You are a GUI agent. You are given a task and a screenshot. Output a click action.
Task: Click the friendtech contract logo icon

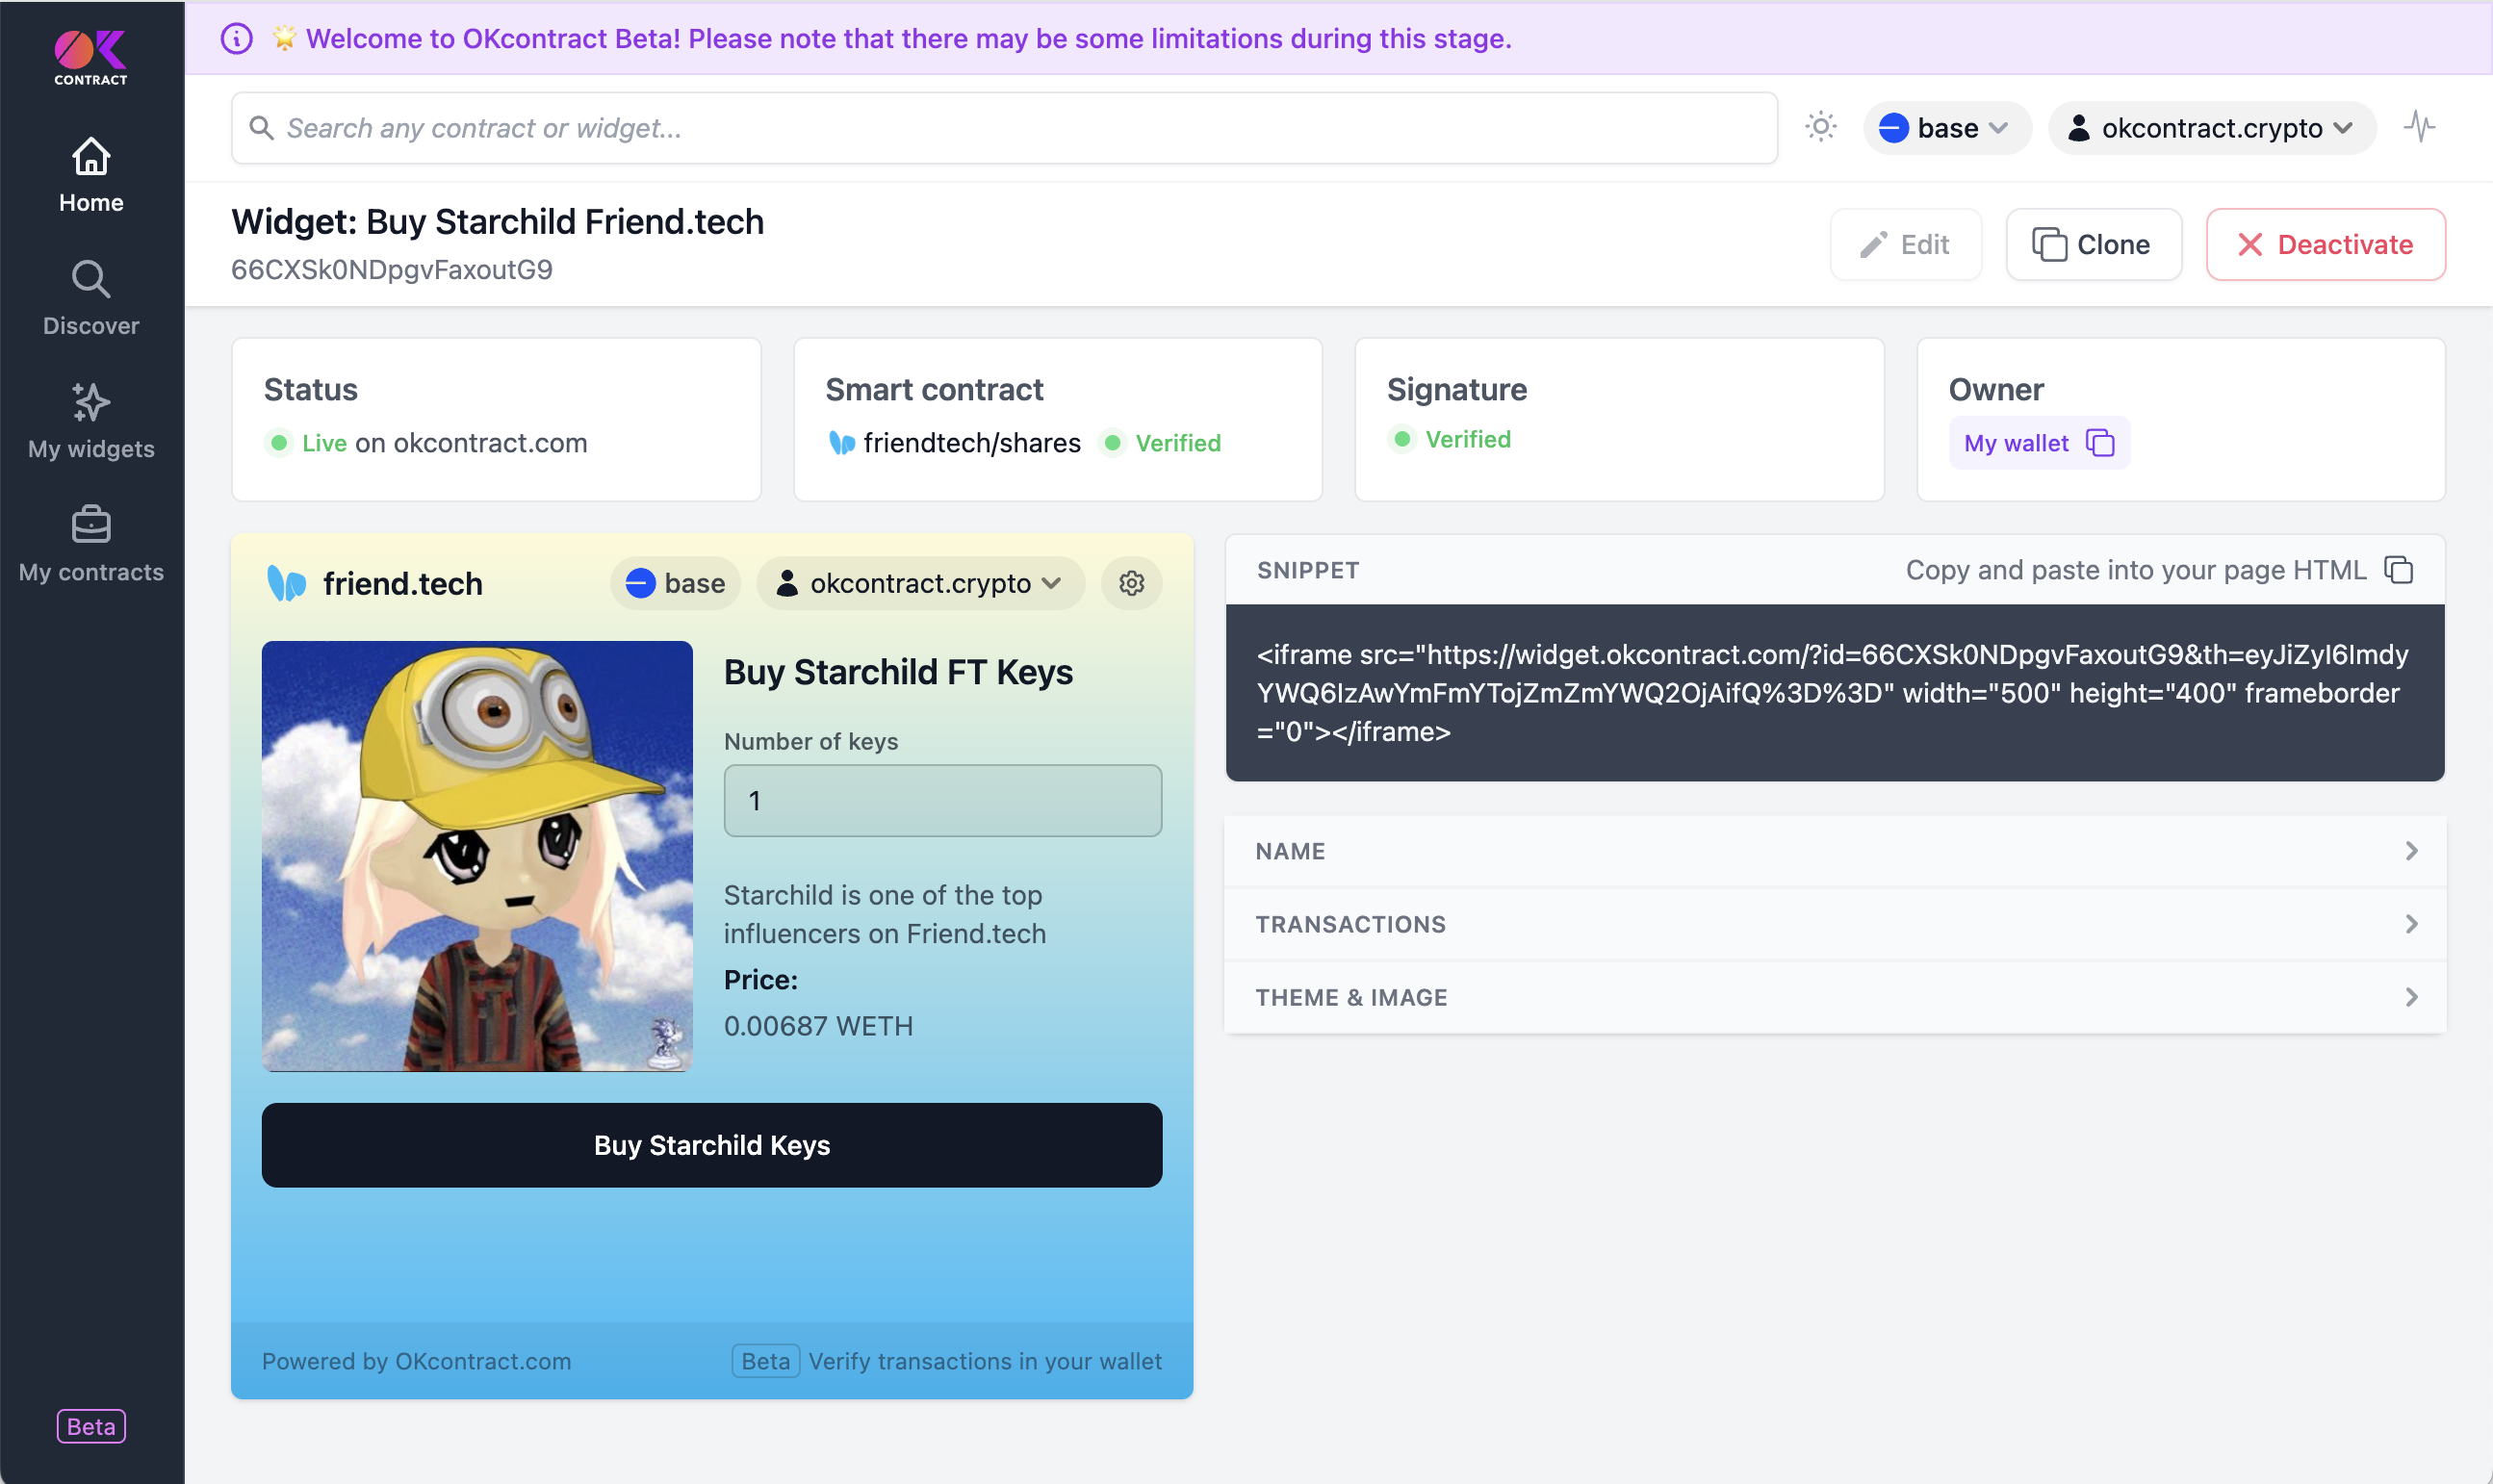tap(842, 443)
